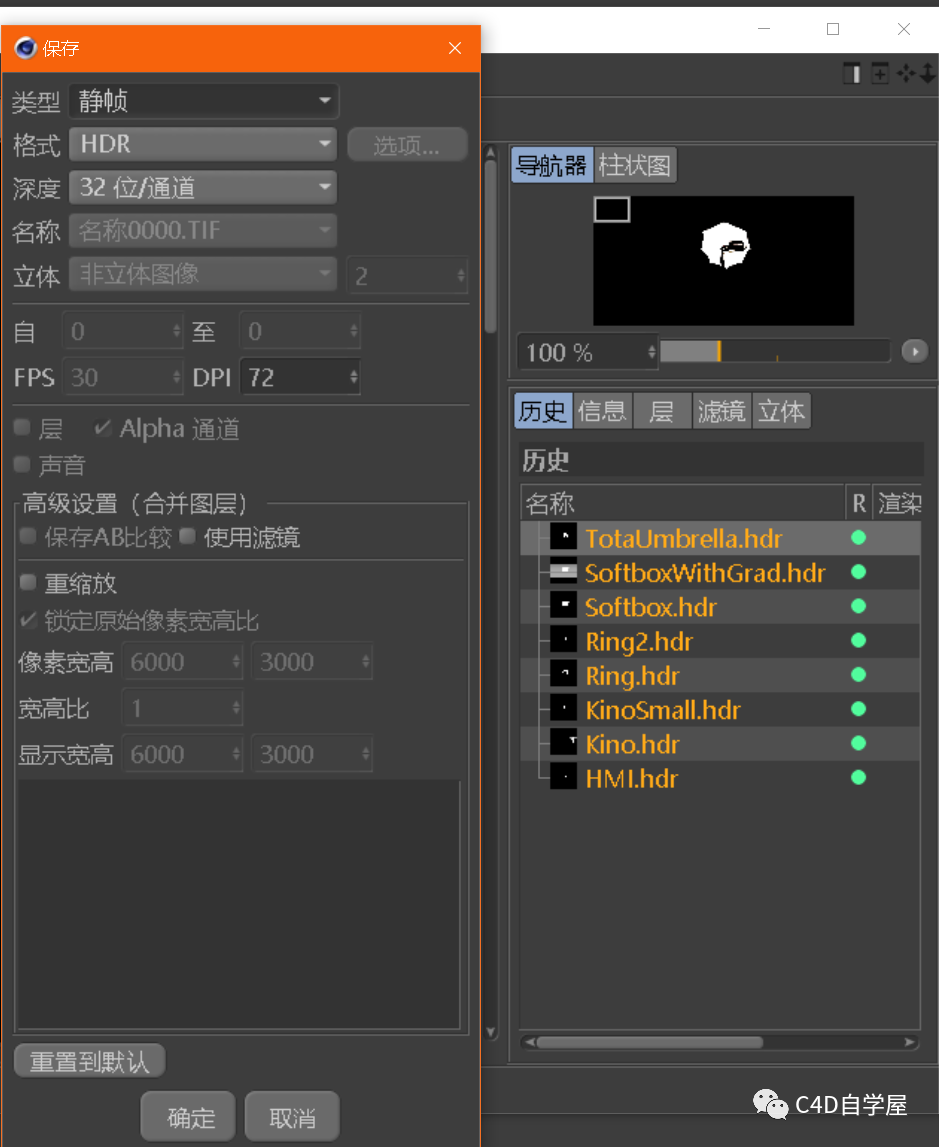The height and width of the screenshot is (1147, 939).
Task: Click the FPS stepper arrows
Action: click(176, 377)
